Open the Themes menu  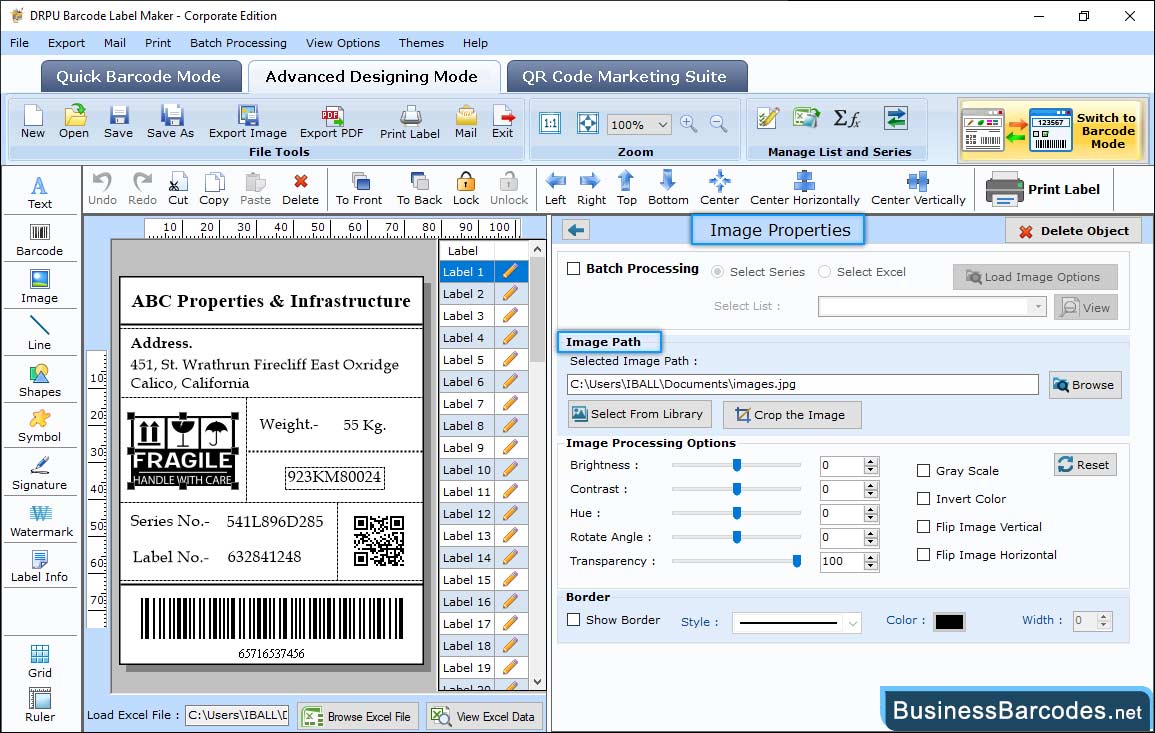(421, 43)
